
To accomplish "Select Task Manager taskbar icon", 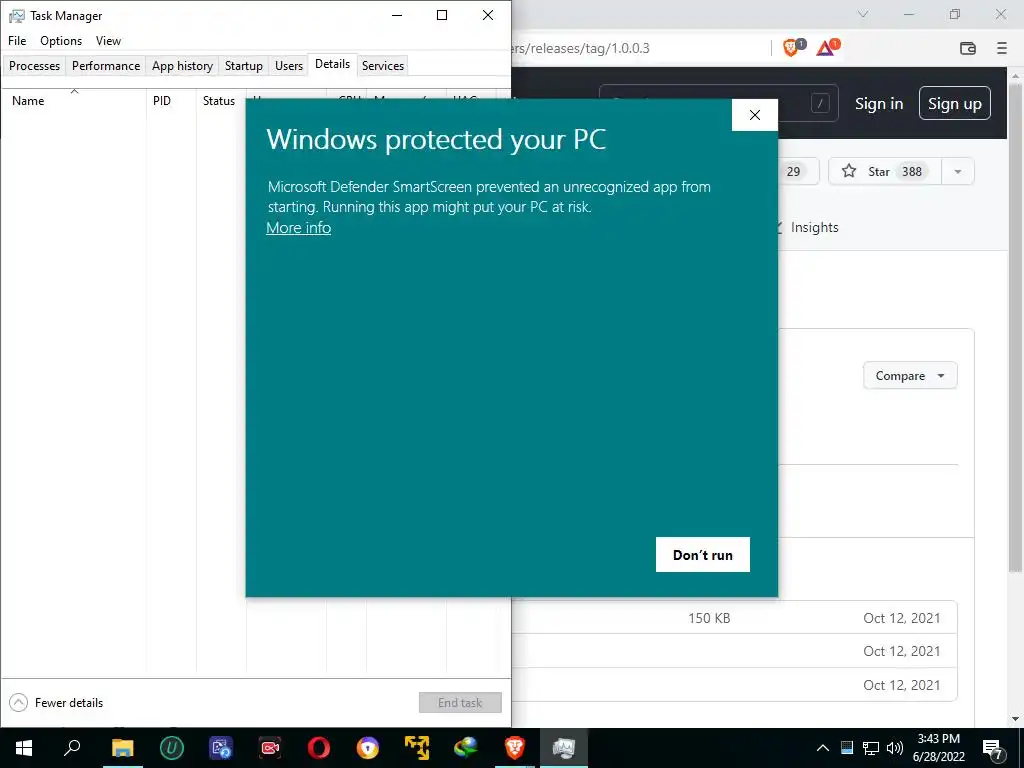I will point(564,748).
